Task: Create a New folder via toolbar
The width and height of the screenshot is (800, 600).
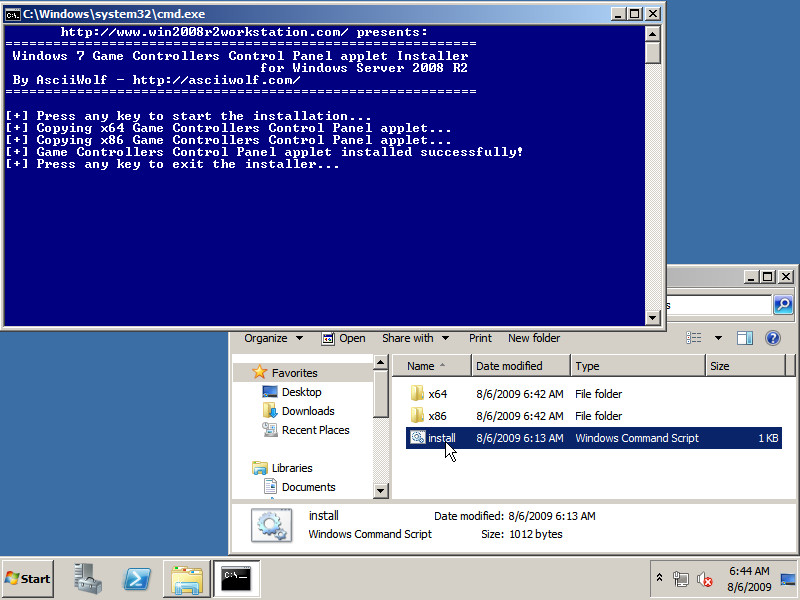Action: 534,338
